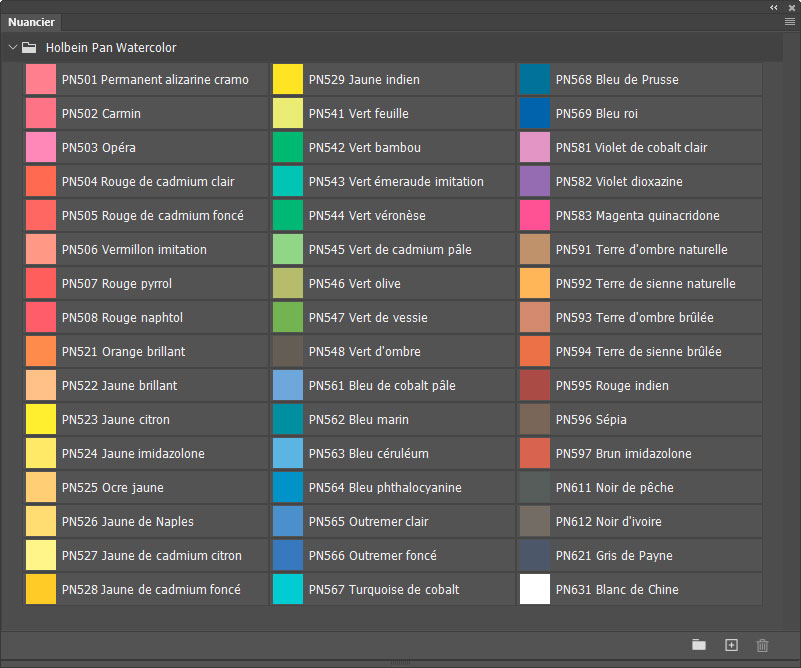Click PN631 Blanc de Chine swatch
The height and width of the screenshot is (668, 801).
pos(535,590)
